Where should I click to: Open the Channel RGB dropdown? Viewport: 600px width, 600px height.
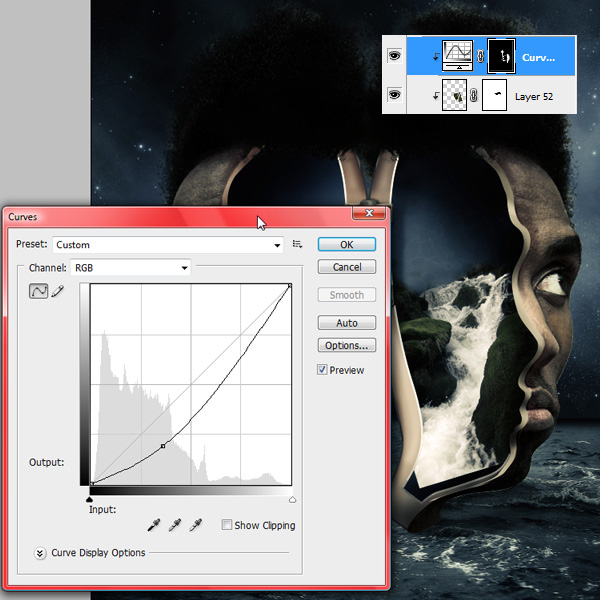(130, 267)
